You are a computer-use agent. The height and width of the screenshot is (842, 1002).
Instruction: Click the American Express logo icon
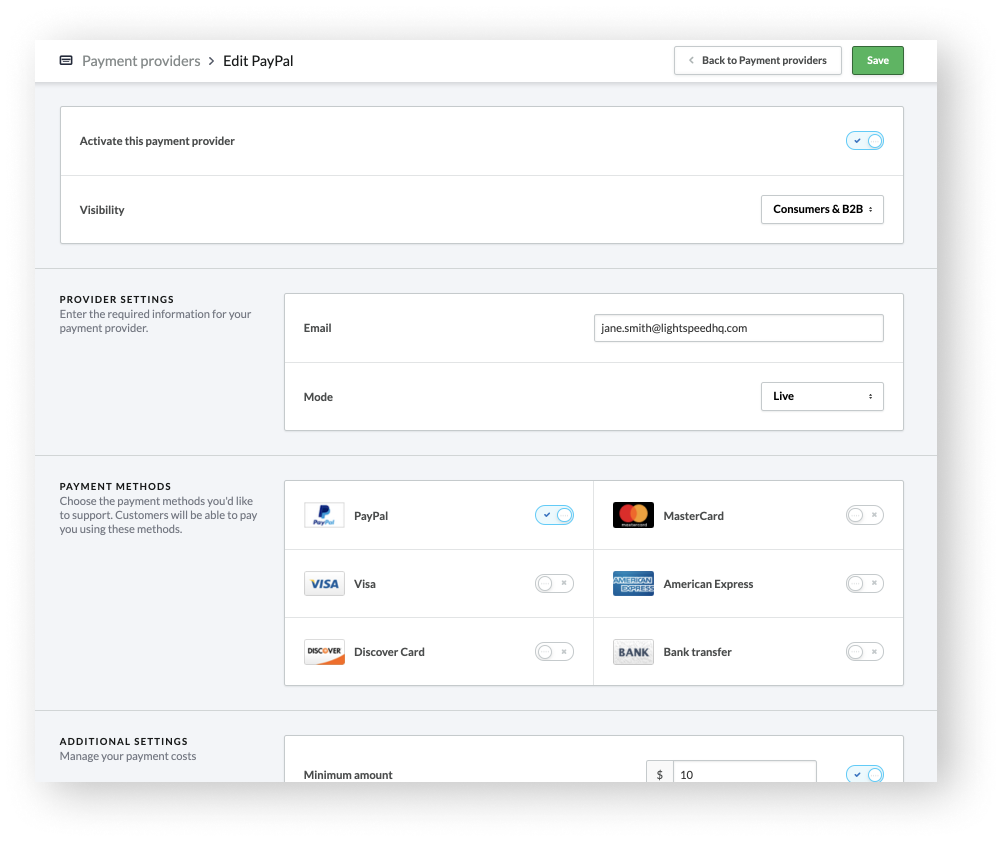click(x=633, y=584)
